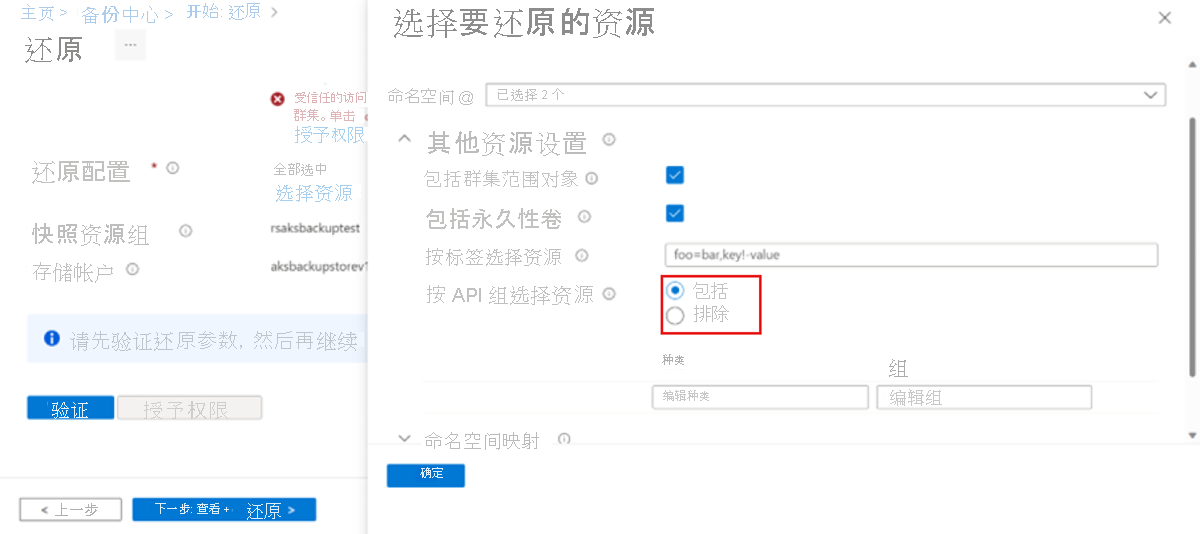The width and height of the screenshot is (1200, 534).
Task: Open the ellipsis menu next to 还原
Action: 130,44
